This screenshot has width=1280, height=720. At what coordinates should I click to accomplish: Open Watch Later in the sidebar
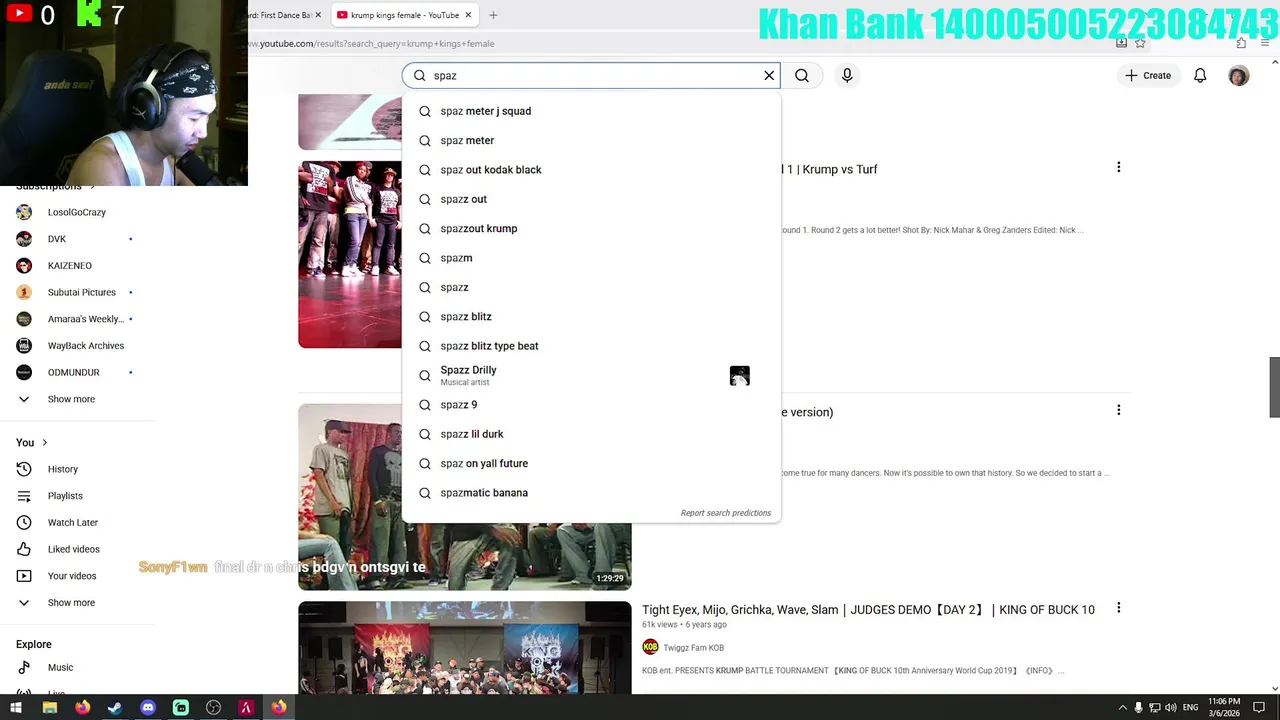point(72,522)
